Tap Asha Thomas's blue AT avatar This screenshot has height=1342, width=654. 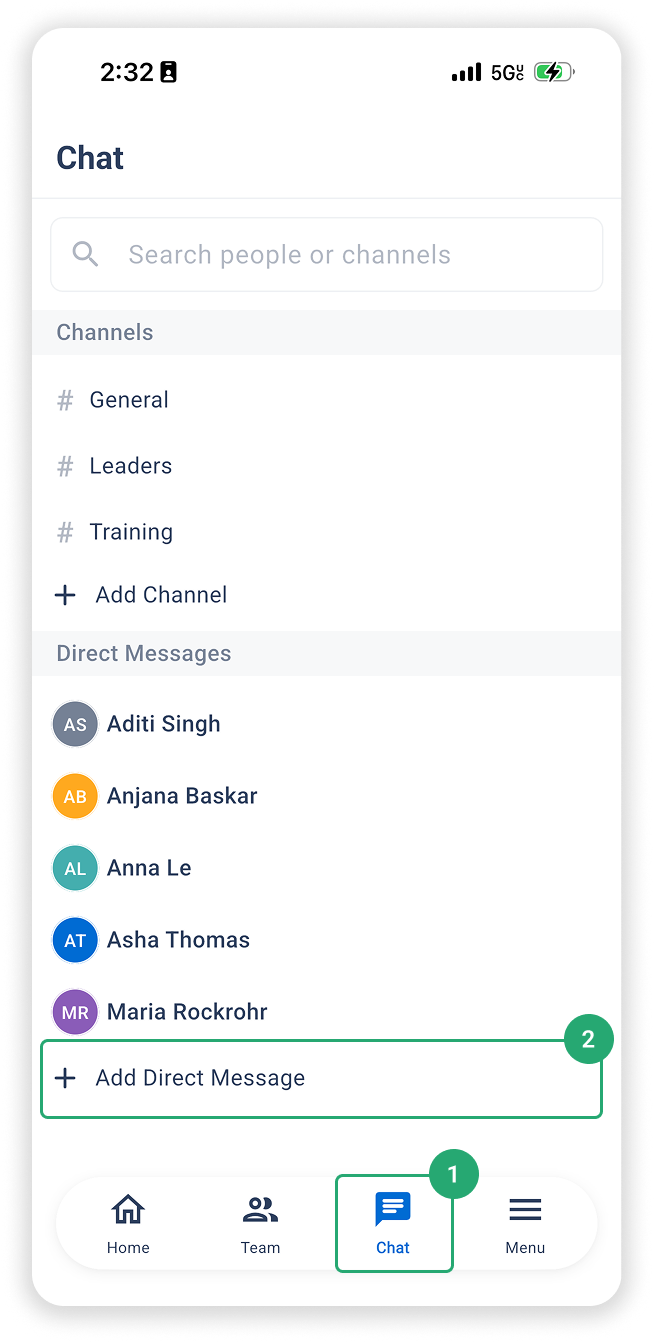pyautogui.click(x=75, y=940)
